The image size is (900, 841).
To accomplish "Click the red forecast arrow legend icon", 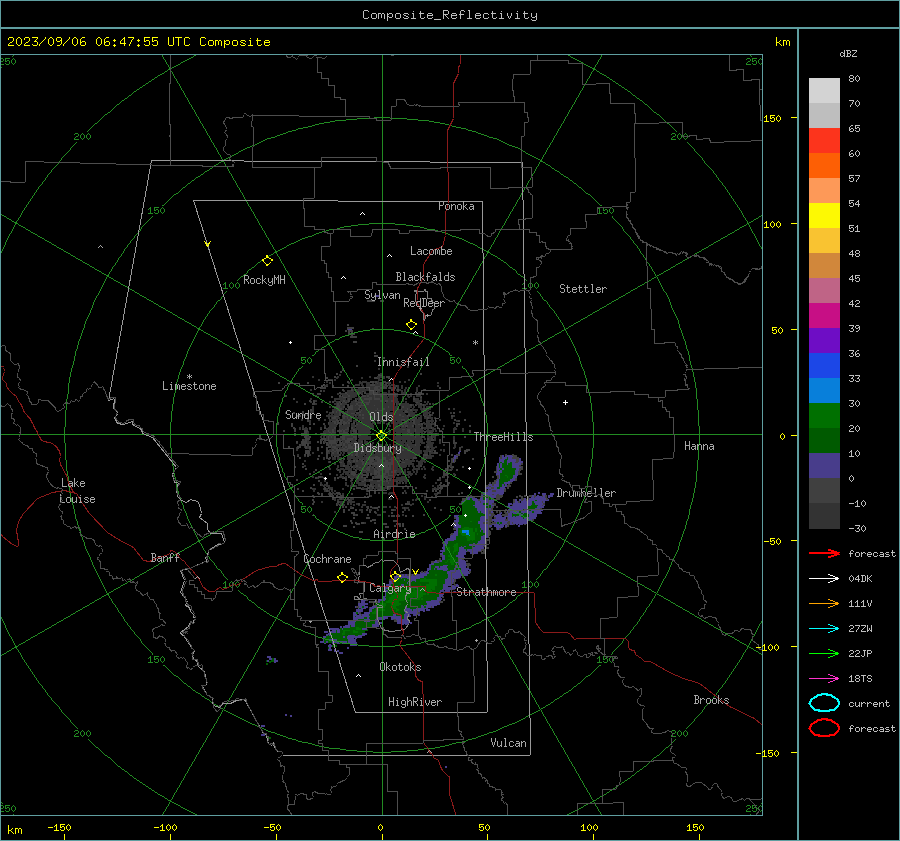I will [x=824, y=553].
